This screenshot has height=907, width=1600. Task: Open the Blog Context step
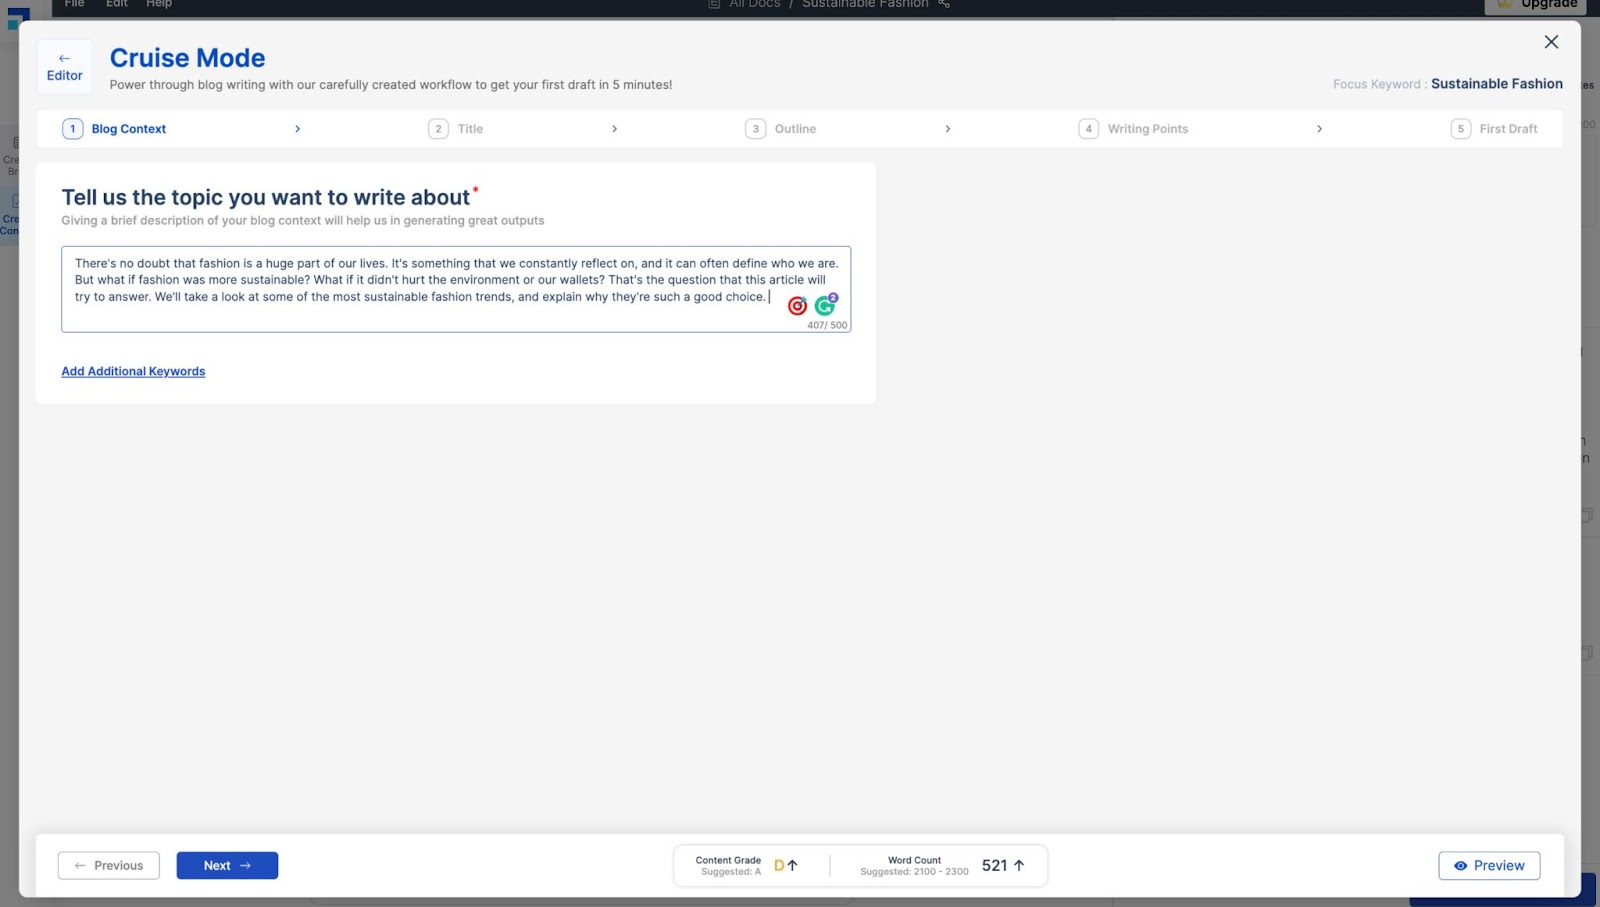coord(129,129)
